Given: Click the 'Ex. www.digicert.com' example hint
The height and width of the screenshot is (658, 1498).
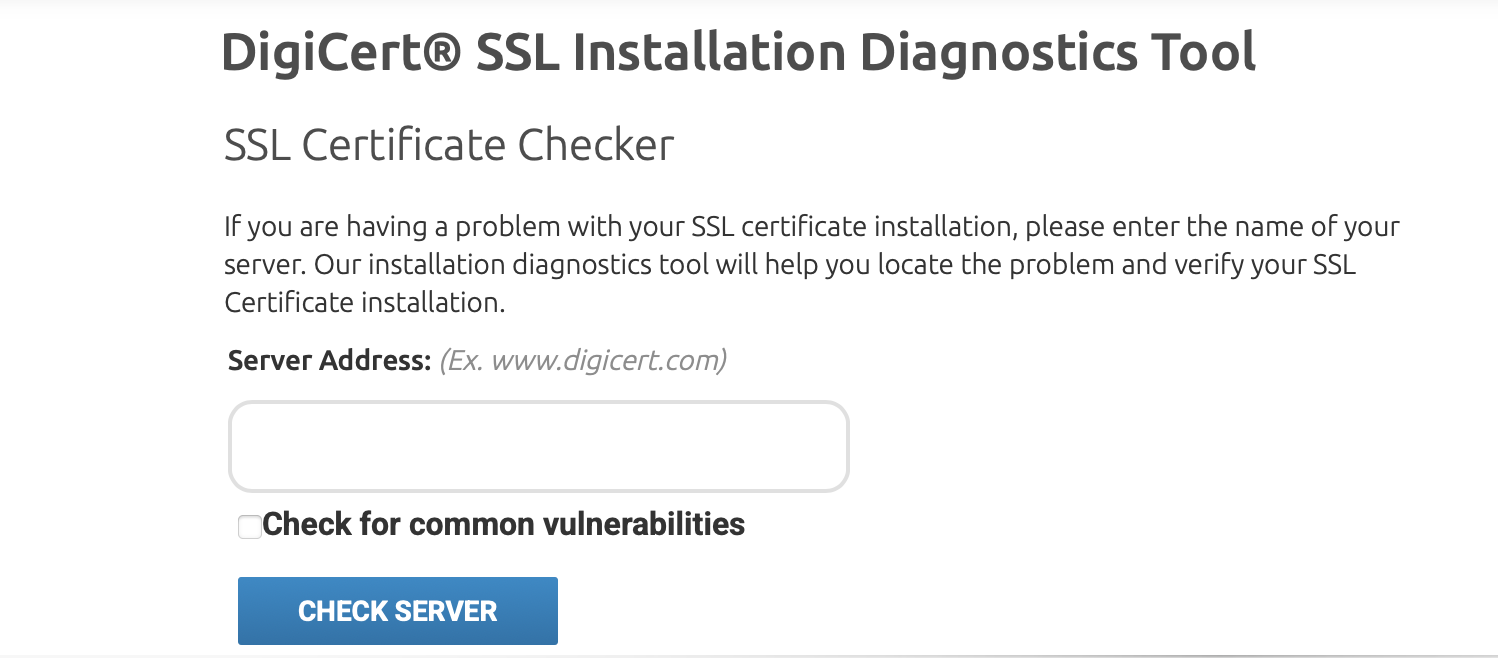Looking at the screenshot, I should click(x=583, y=360).
